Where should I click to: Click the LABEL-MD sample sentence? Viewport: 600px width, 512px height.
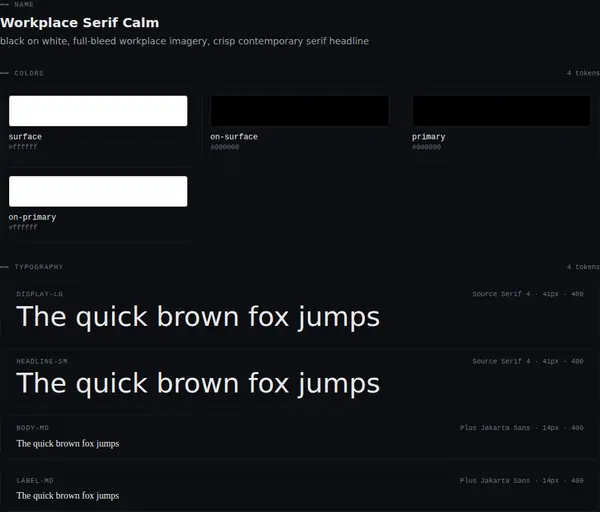click(x=68, y=496)
